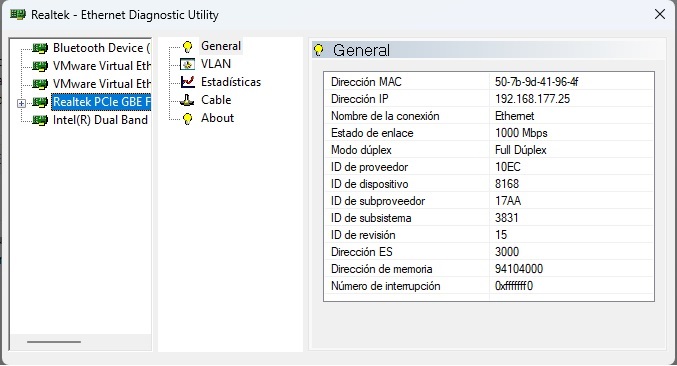Click the General panel header title

pos(361,50)
